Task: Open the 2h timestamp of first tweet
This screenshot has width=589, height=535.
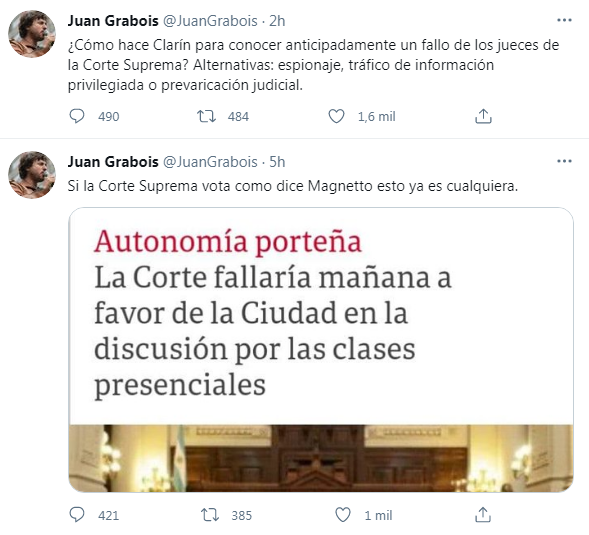Action: pyautogui.click(x=277, y=21)
